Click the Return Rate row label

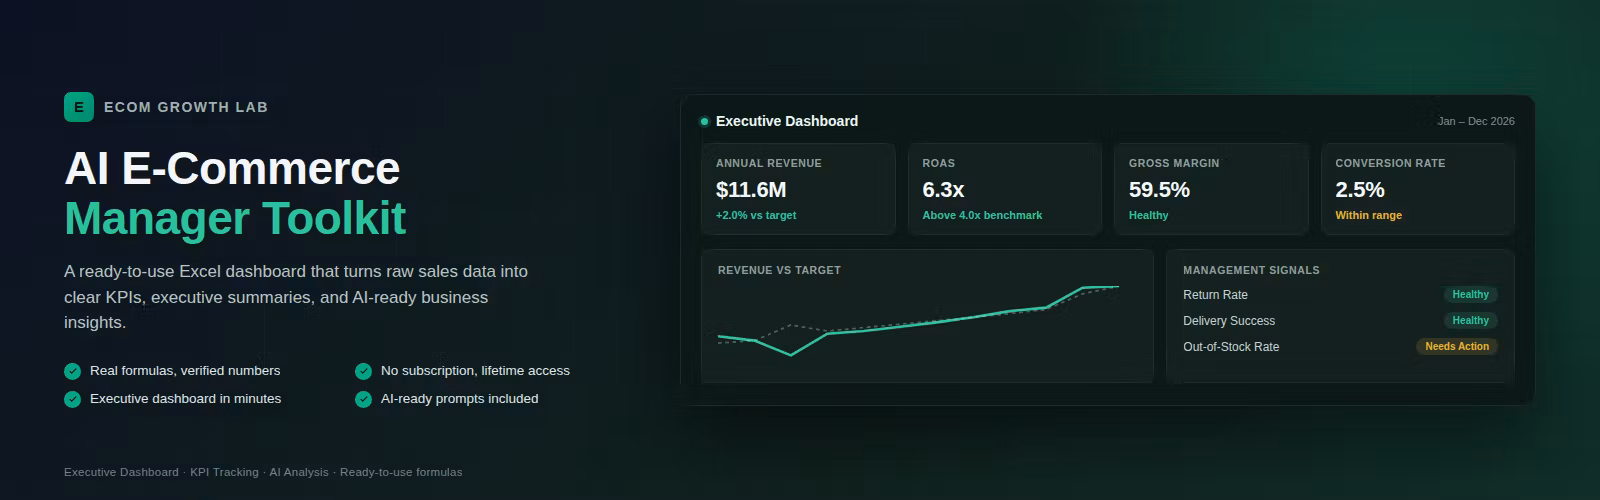click(x=1215, y=295)
